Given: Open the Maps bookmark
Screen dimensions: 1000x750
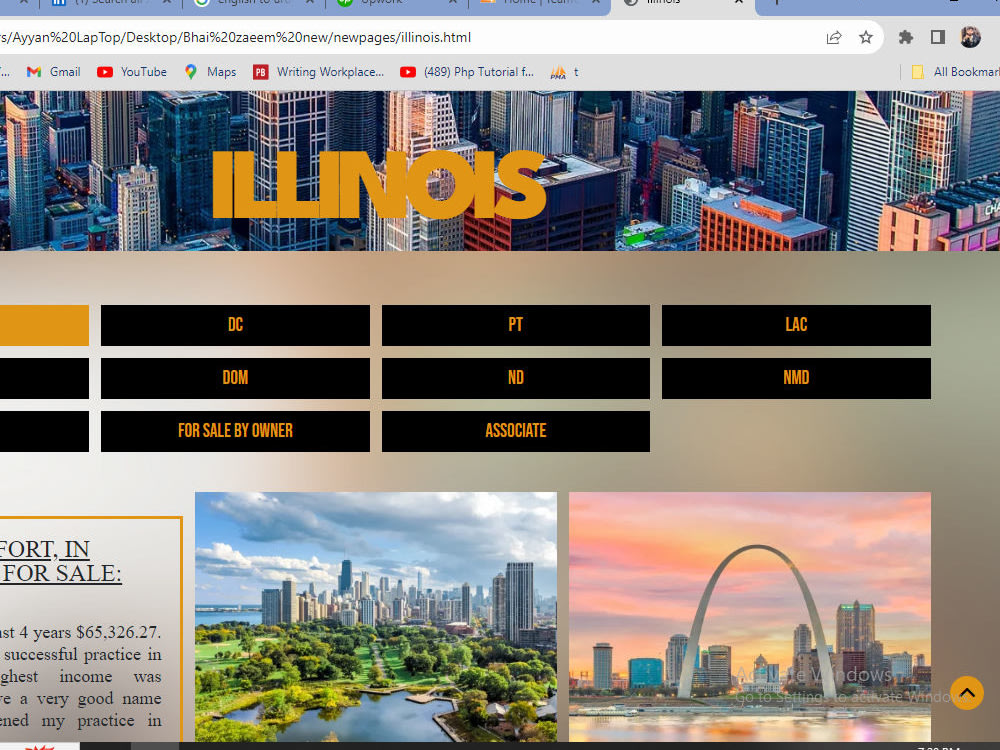Looking at the screenshot, I should tap(210, 72).
